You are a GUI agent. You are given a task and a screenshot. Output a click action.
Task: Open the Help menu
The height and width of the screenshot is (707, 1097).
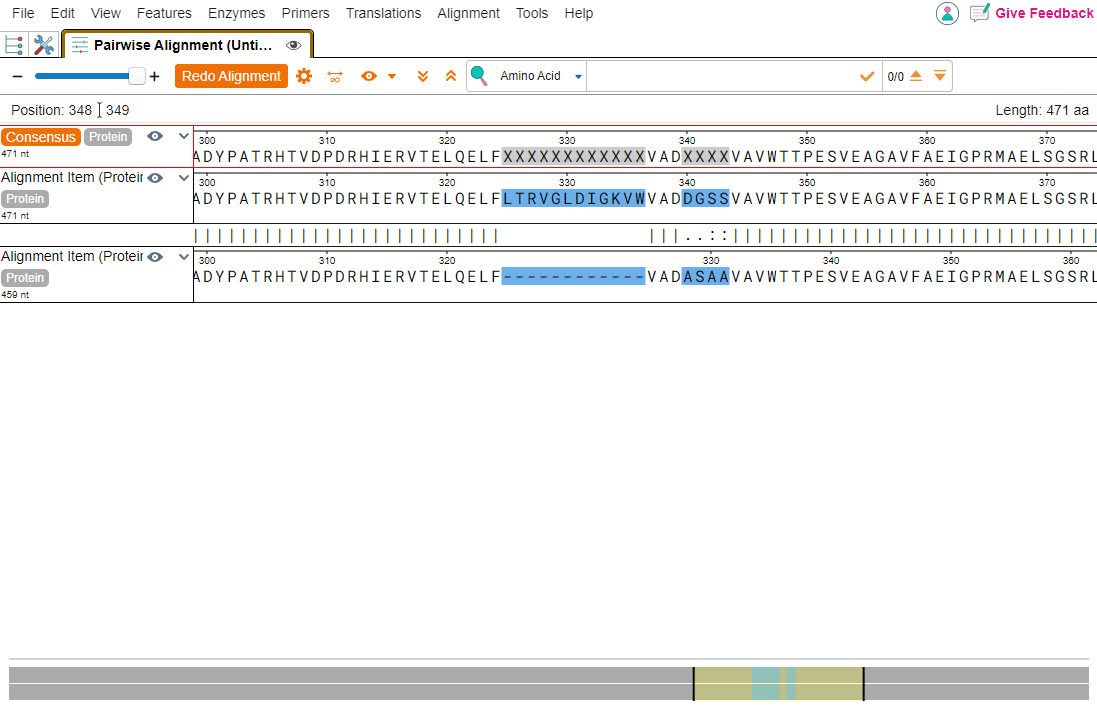(x=579, y=13)
